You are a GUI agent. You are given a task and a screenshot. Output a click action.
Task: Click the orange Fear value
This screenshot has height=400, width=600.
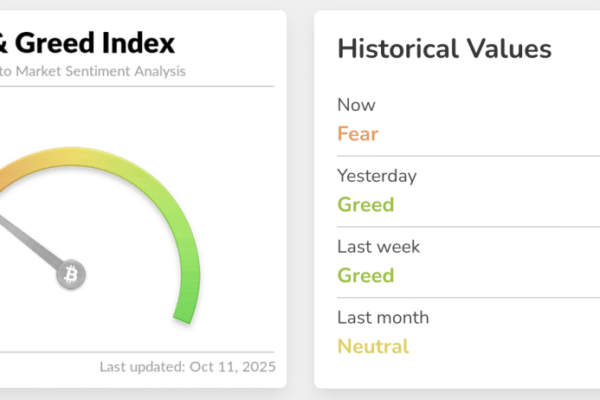point(358,133)
